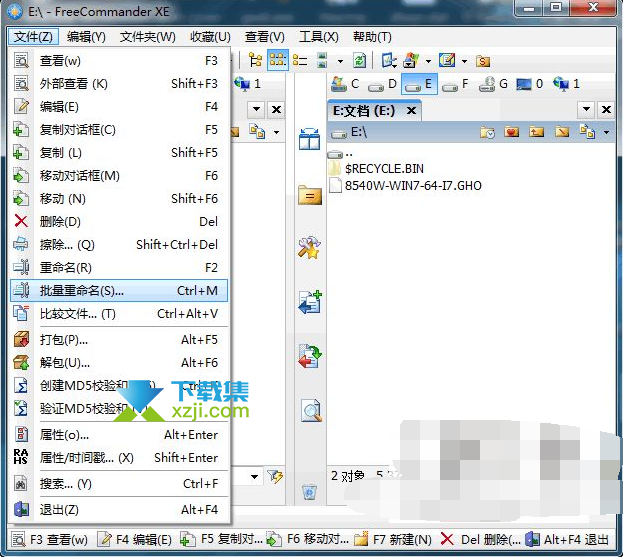Viewport: 623px width, 557px height.
Task: Open the 工具(X) menu
Action: coord(319,37)
